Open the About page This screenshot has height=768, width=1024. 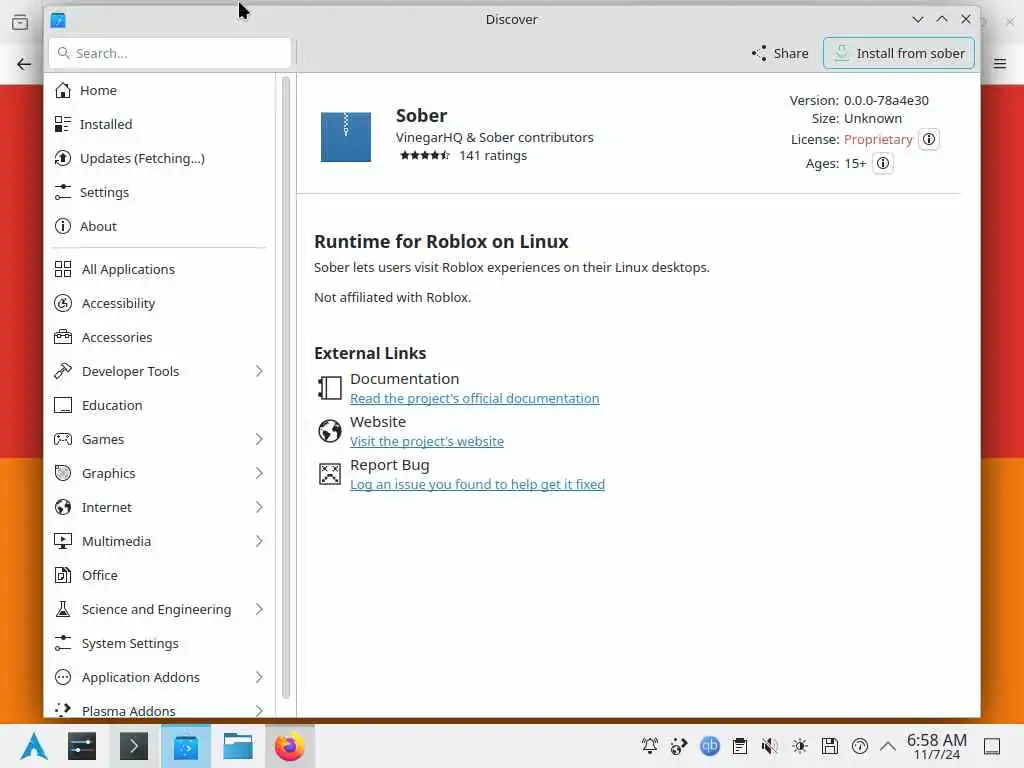[x=160, y=226]
